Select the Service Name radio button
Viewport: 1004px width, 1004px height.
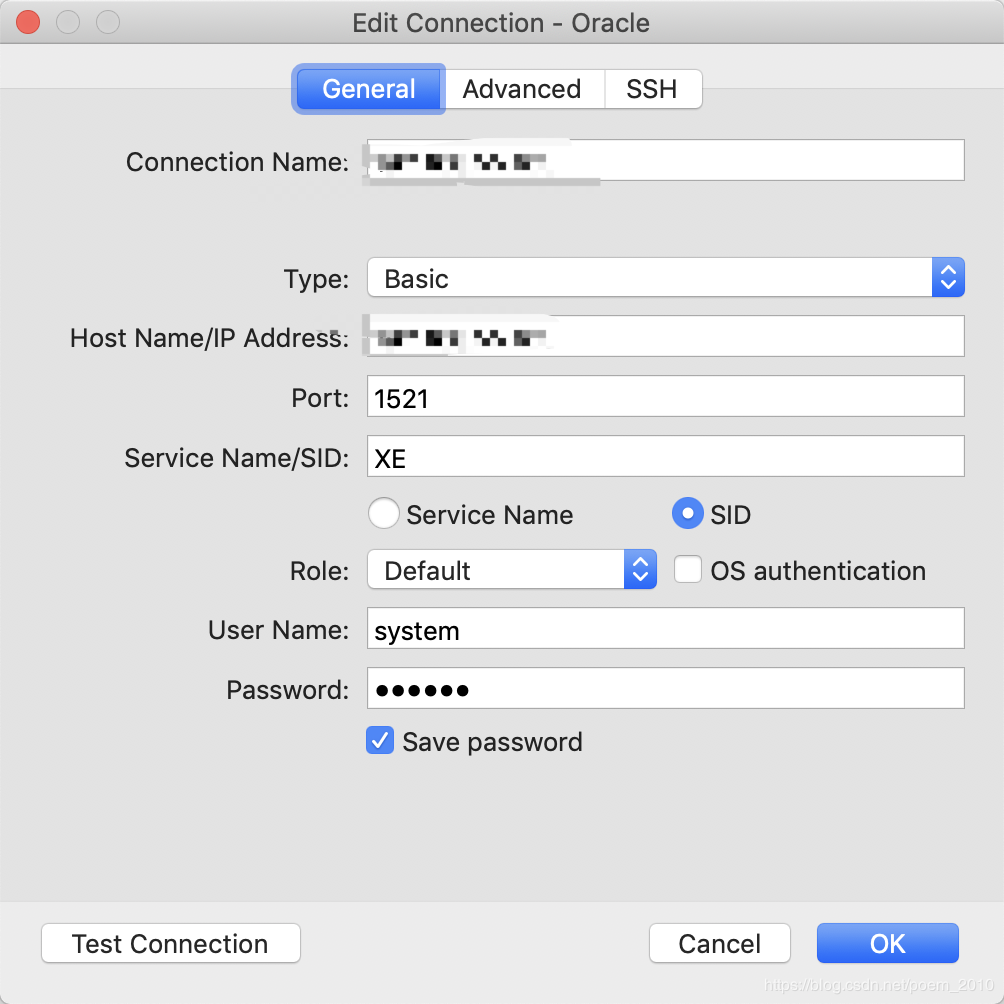click(x=384, y=514)
